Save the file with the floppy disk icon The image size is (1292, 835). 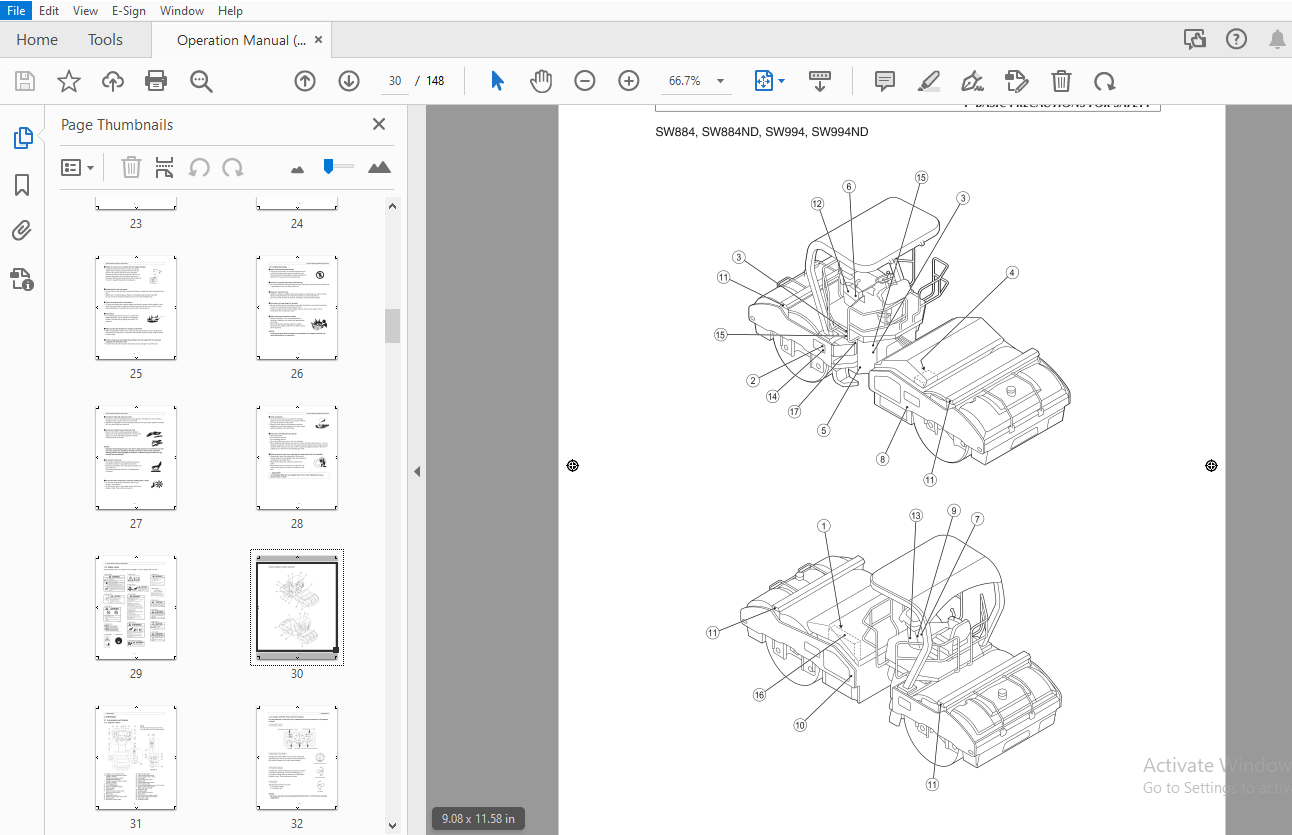tap(25, 81)
